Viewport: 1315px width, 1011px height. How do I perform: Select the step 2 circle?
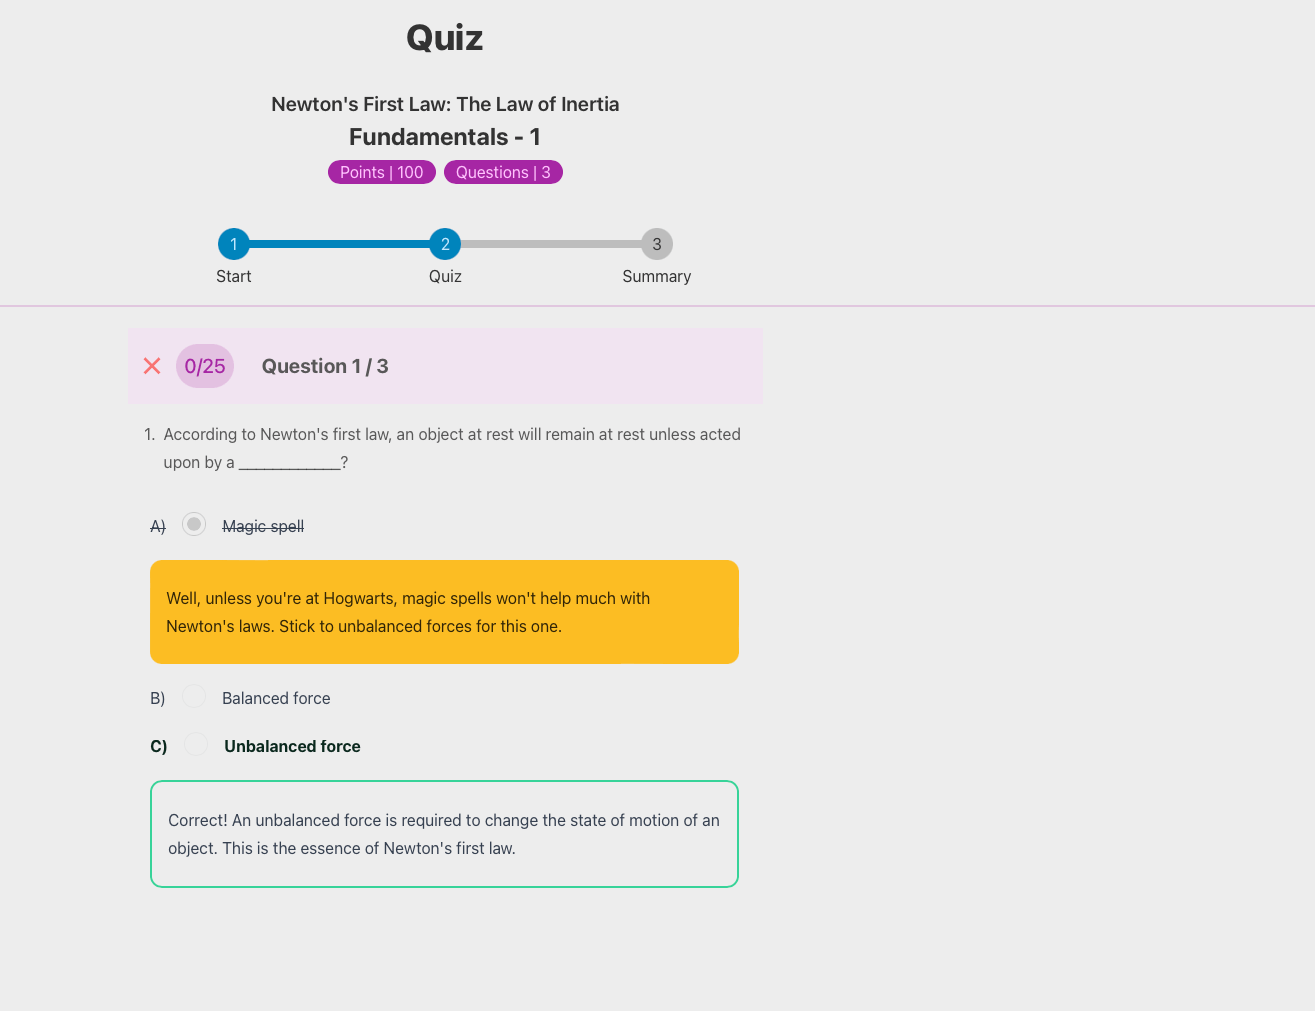(445, 244)
